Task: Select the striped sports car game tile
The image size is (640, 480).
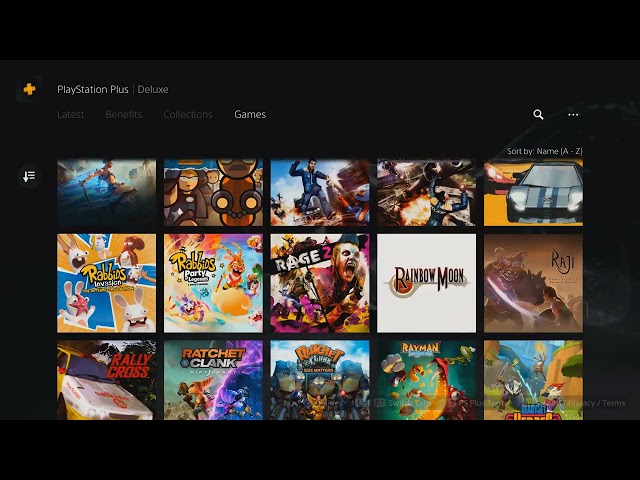Action: [533, 192]
